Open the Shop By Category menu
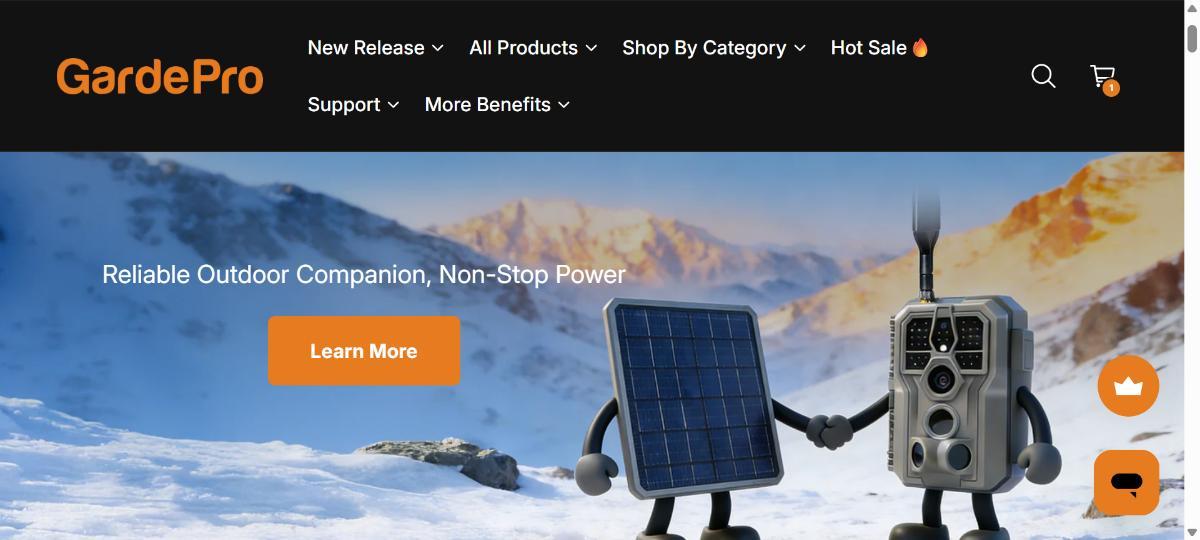Screen dimensions: 1200x540 point(704,47)
